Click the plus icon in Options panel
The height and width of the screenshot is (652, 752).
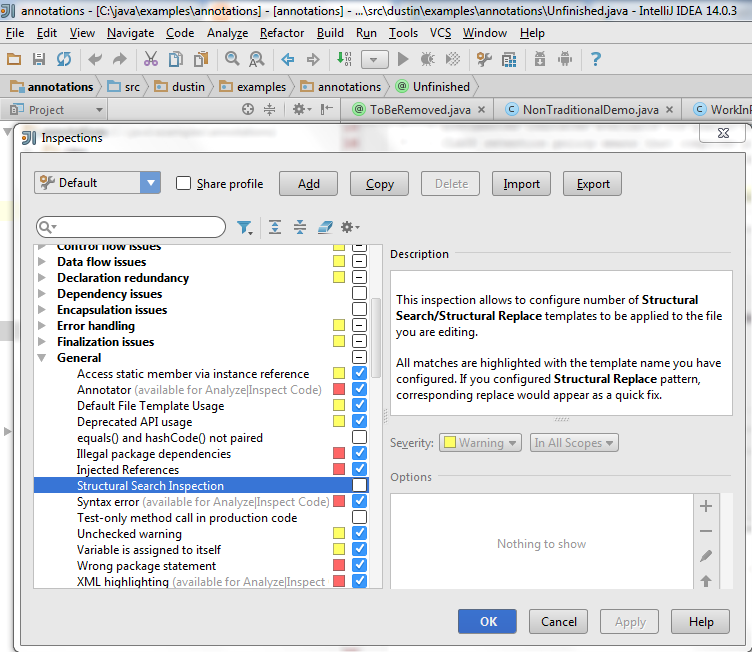pyautogui.click(x=705, y=506)
